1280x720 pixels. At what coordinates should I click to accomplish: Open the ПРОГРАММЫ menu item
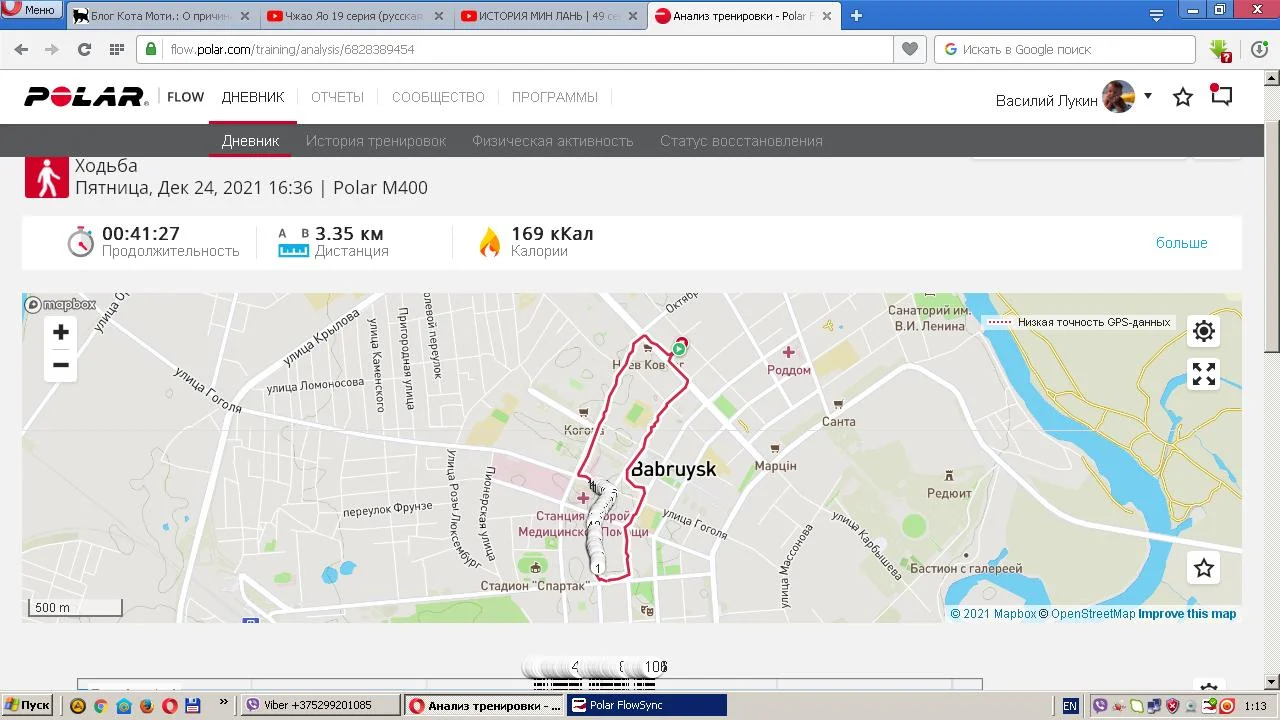click(x=555, y=97)
